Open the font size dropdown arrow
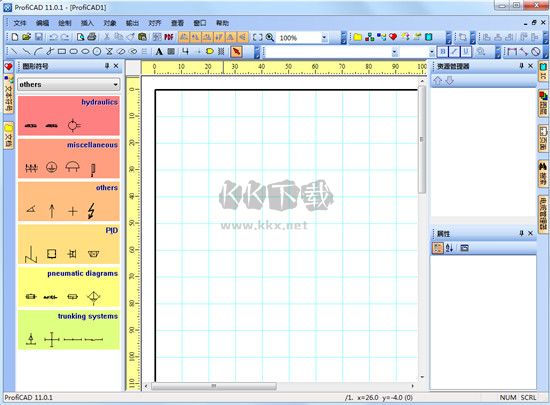550x405 pixels. (x=432, y=52)
